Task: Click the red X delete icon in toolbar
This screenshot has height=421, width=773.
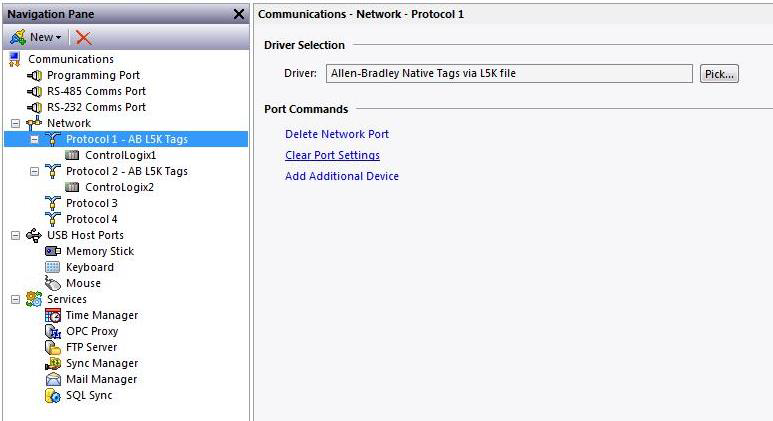Action: (83, 37)
